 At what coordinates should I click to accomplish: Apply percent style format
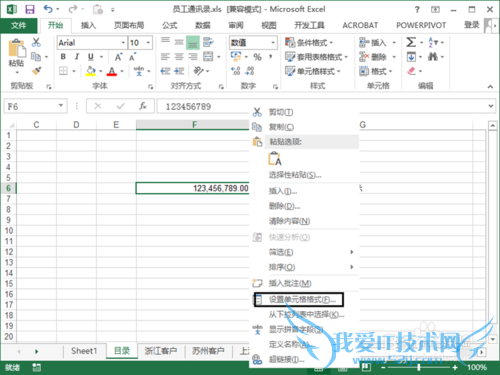pos(257,57)
